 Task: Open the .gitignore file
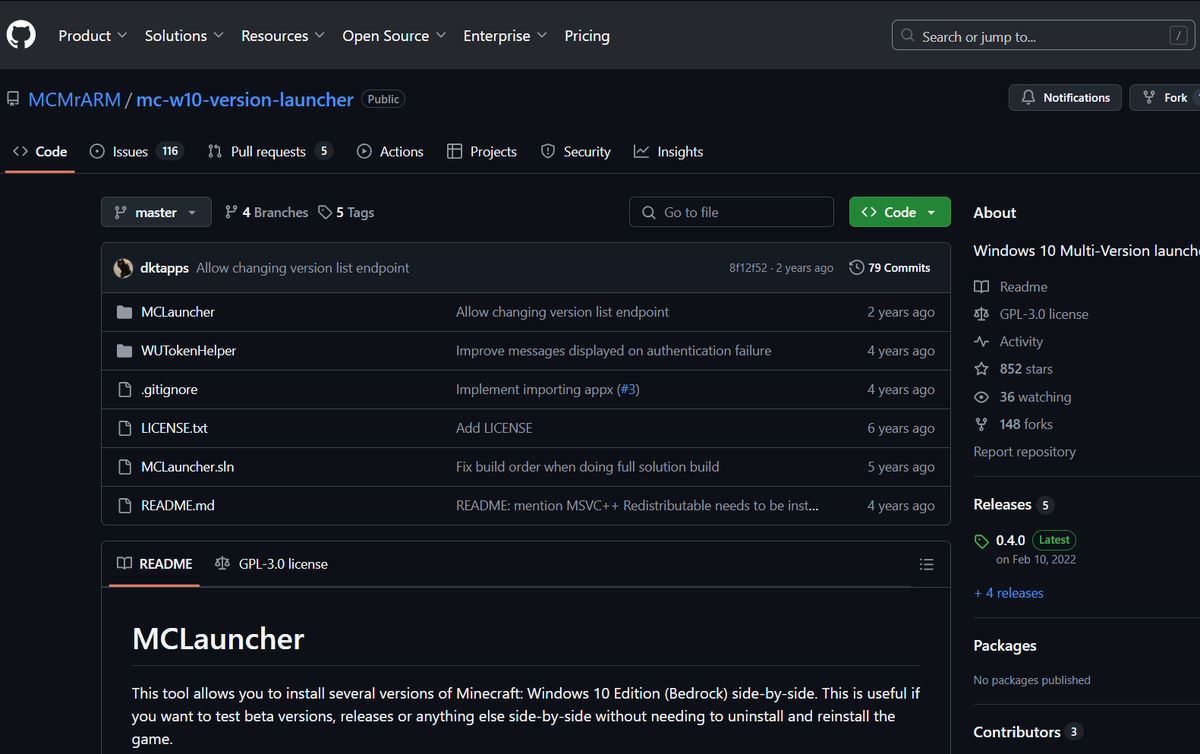[x=169, y=389]
